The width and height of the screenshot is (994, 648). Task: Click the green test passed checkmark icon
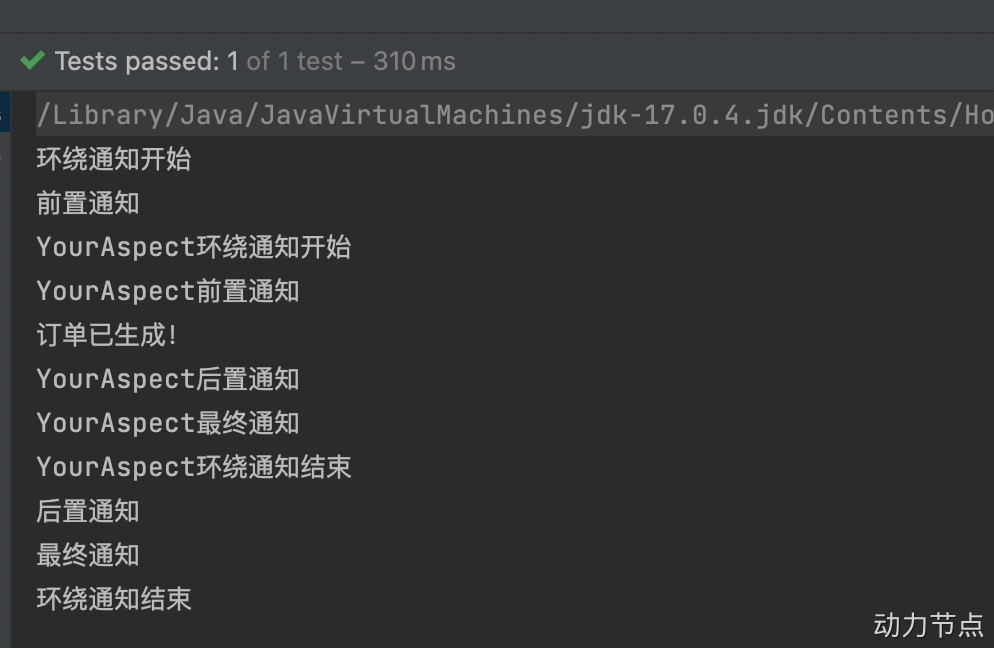click(x=31, y=60)
